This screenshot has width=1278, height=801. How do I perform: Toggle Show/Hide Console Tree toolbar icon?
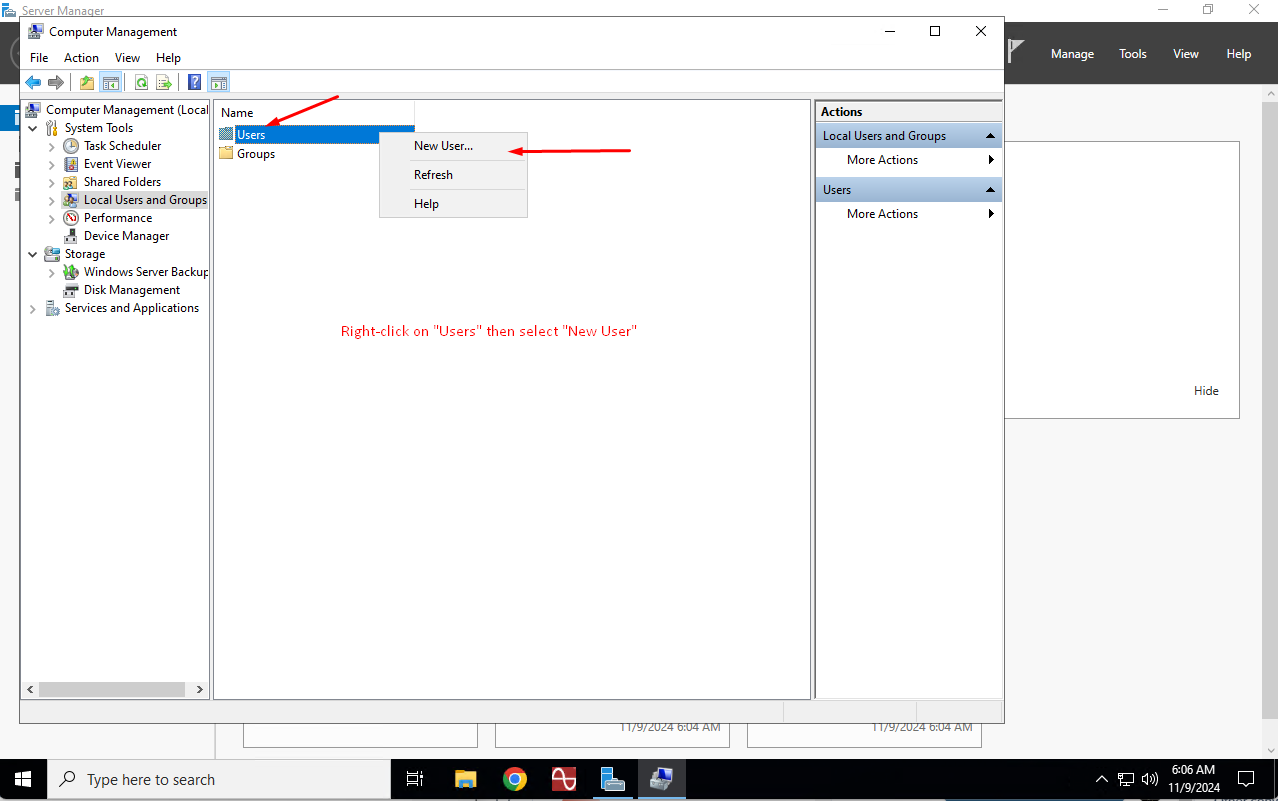(x=111, y=83)
